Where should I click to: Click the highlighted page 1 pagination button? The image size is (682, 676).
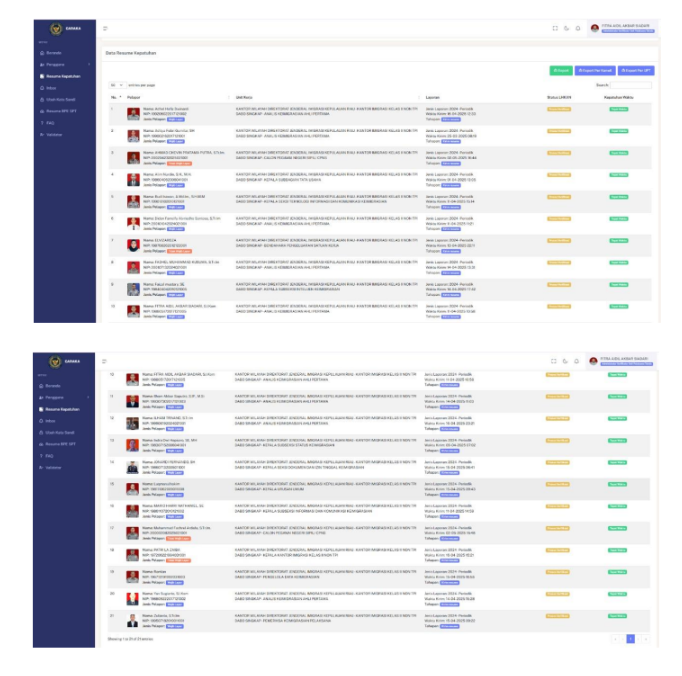click(x=630, y=638)
